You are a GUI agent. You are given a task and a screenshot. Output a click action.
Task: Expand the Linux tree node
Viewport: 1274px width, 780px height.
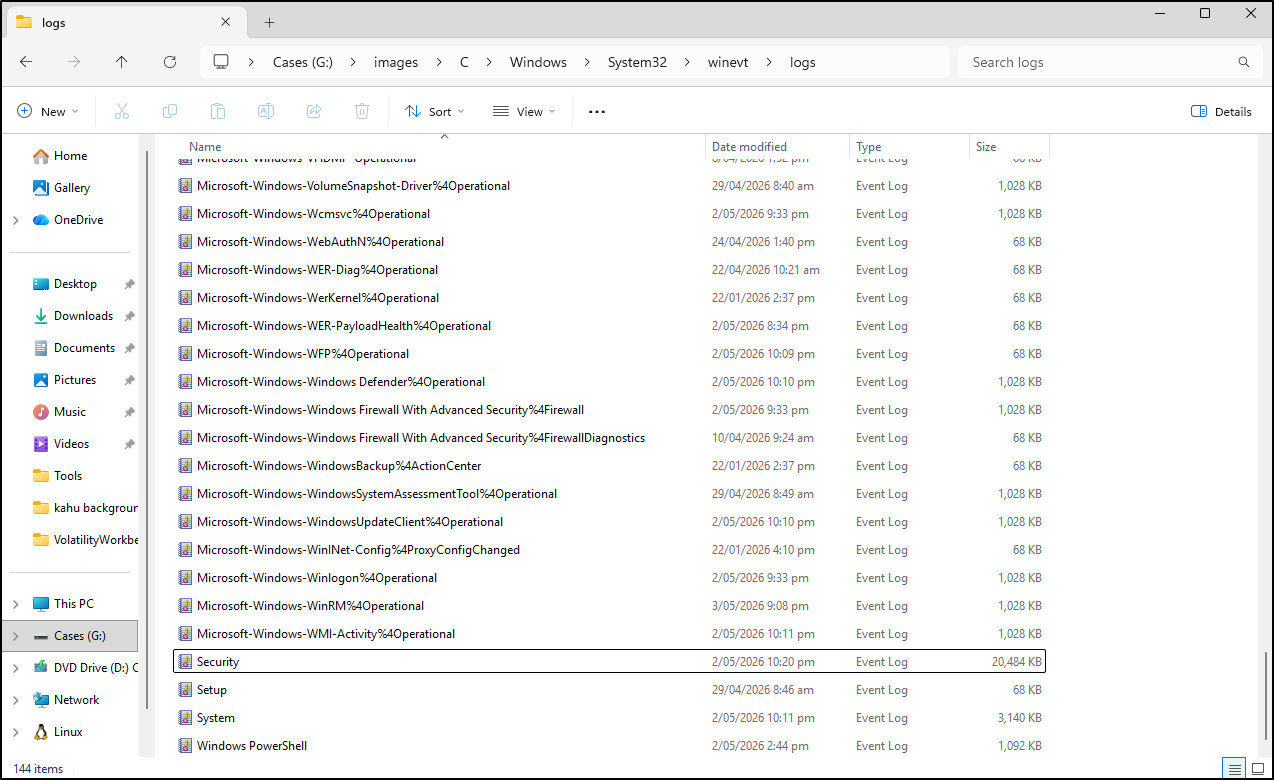(15, 732)
